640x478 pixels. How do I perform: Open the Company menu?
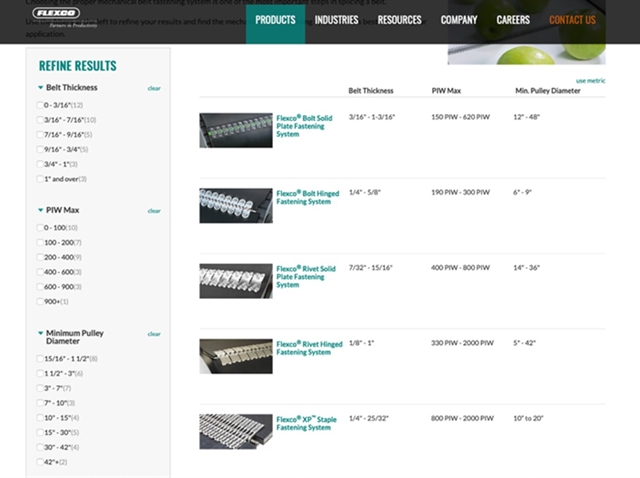coord(459,20)
